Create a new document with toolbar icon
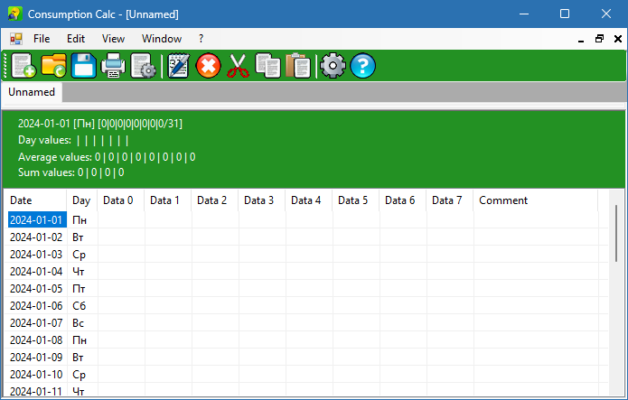This screenshot has height=400, width=628. [24, 66]
